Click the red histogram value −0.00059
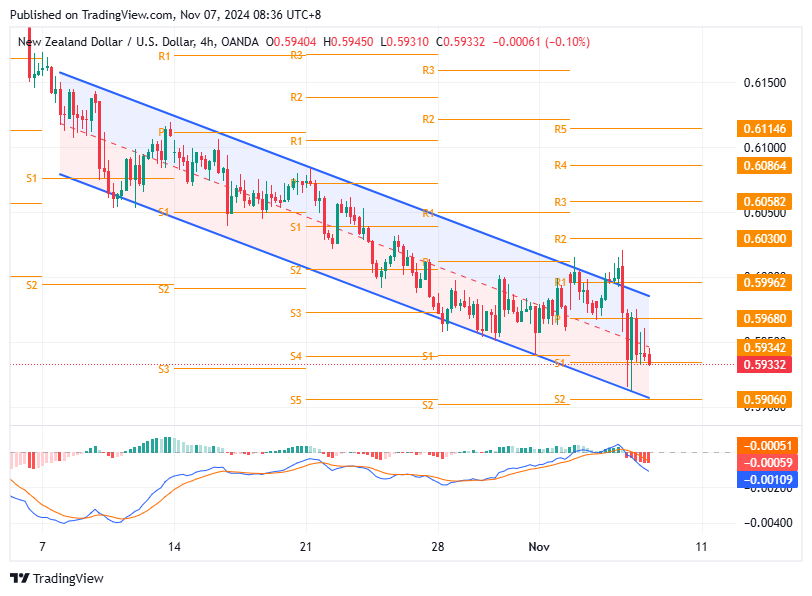 click(767, 462)
